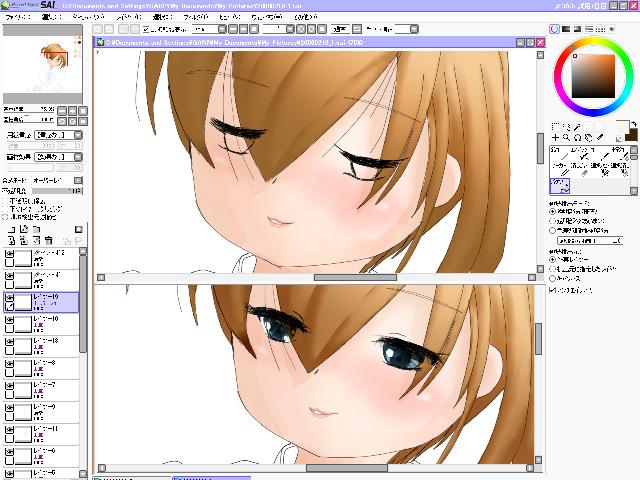Select the eyedropper tool
The width and height of the screenshot is (640, 480).
pyautogui.click(x=600, y=138)
